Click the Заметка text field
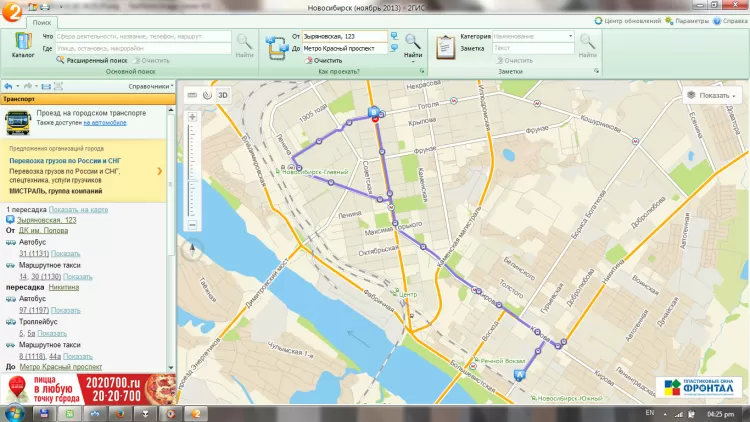This screenshot has height=422, width=750. tap(533, 48)
